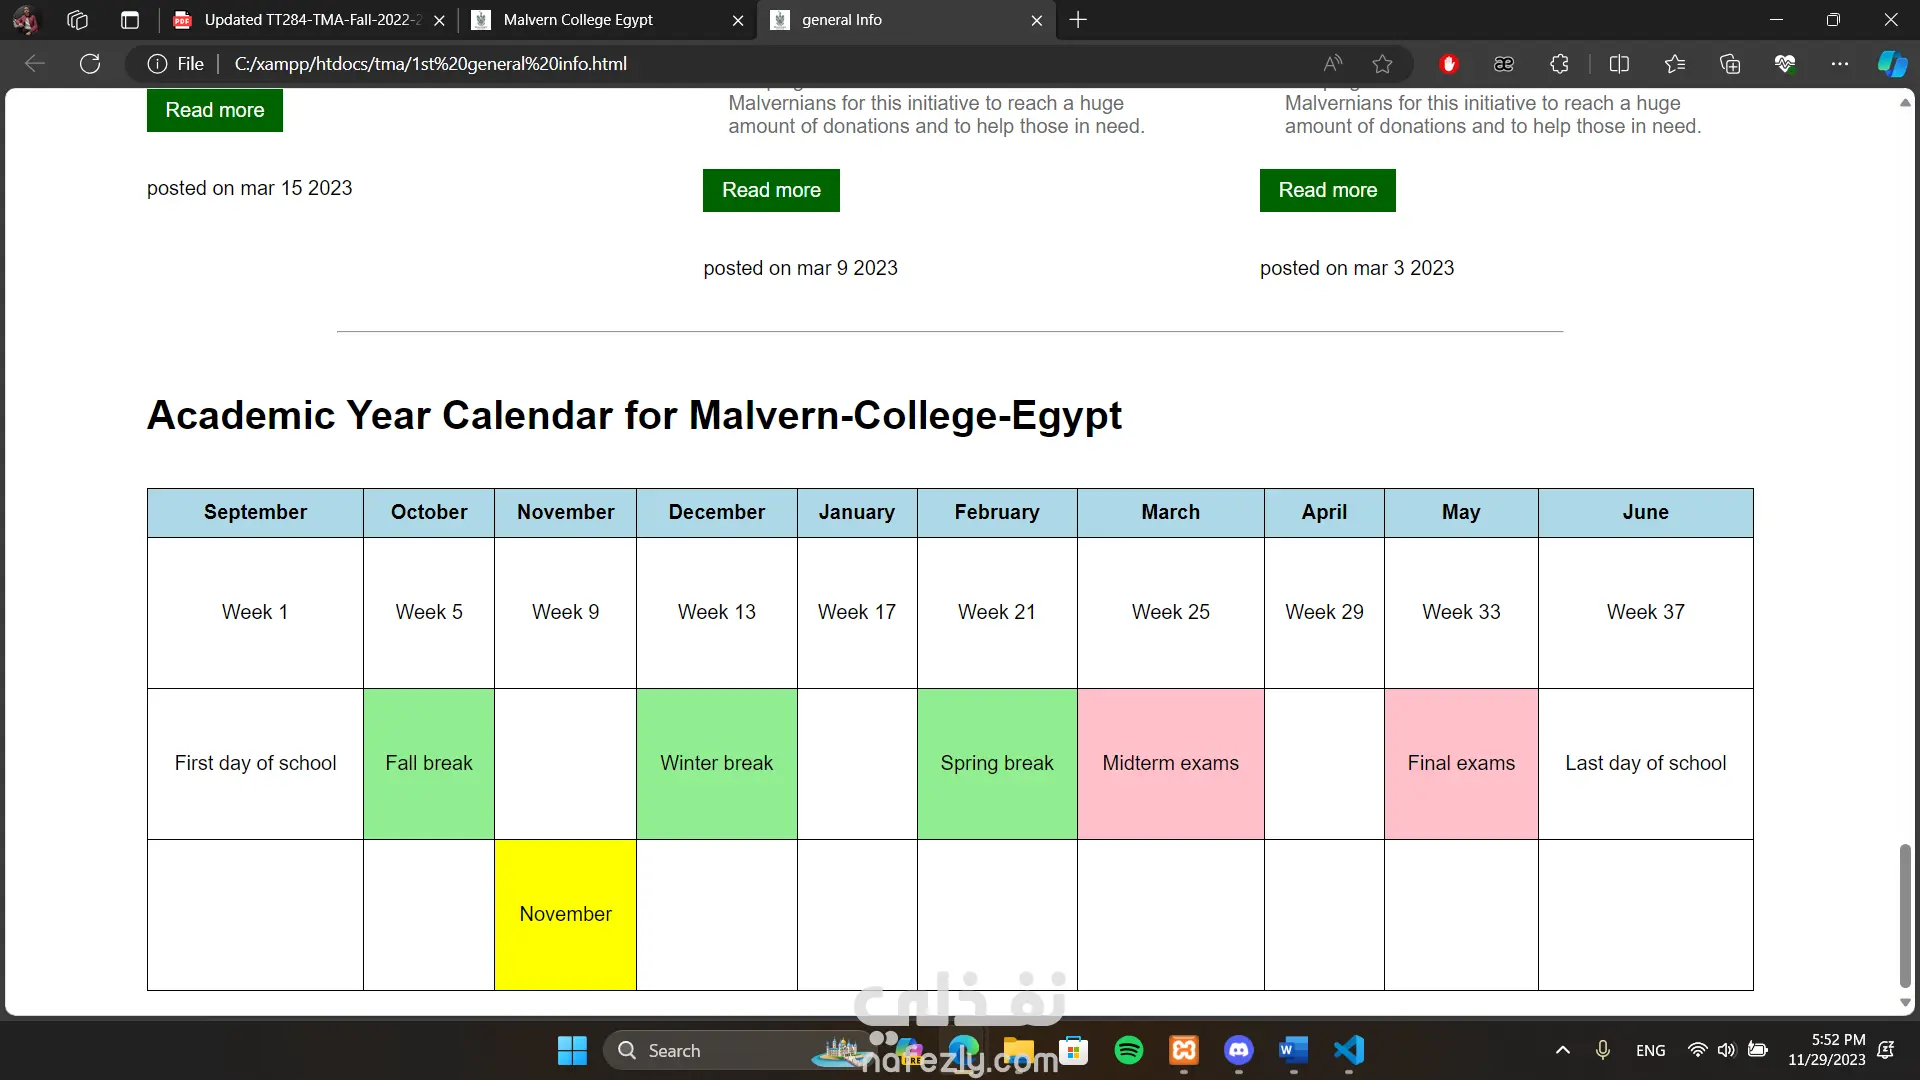Focus the address bar URL
Screen dimensions: 1920x1080
[x=431, y=64]
